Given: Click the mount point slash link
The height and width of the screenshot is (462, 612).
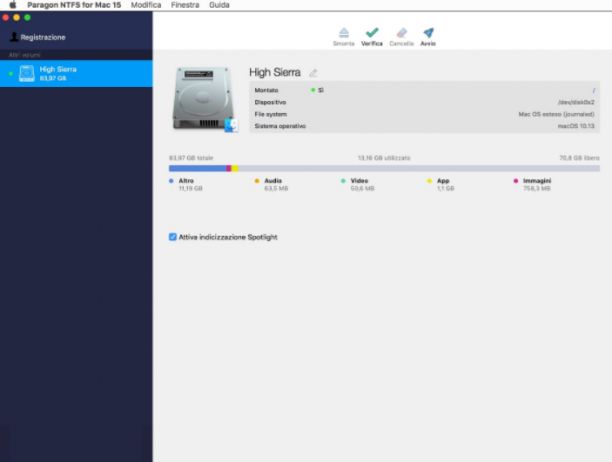Looking at the screenshot, I should point(593,90).
